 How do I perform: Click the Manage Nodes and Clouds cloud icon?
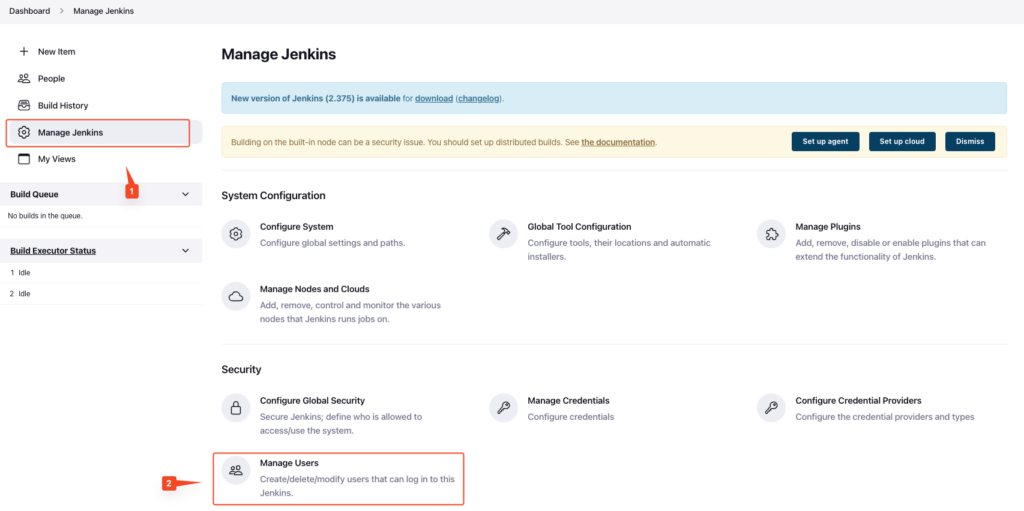[236, 296]
